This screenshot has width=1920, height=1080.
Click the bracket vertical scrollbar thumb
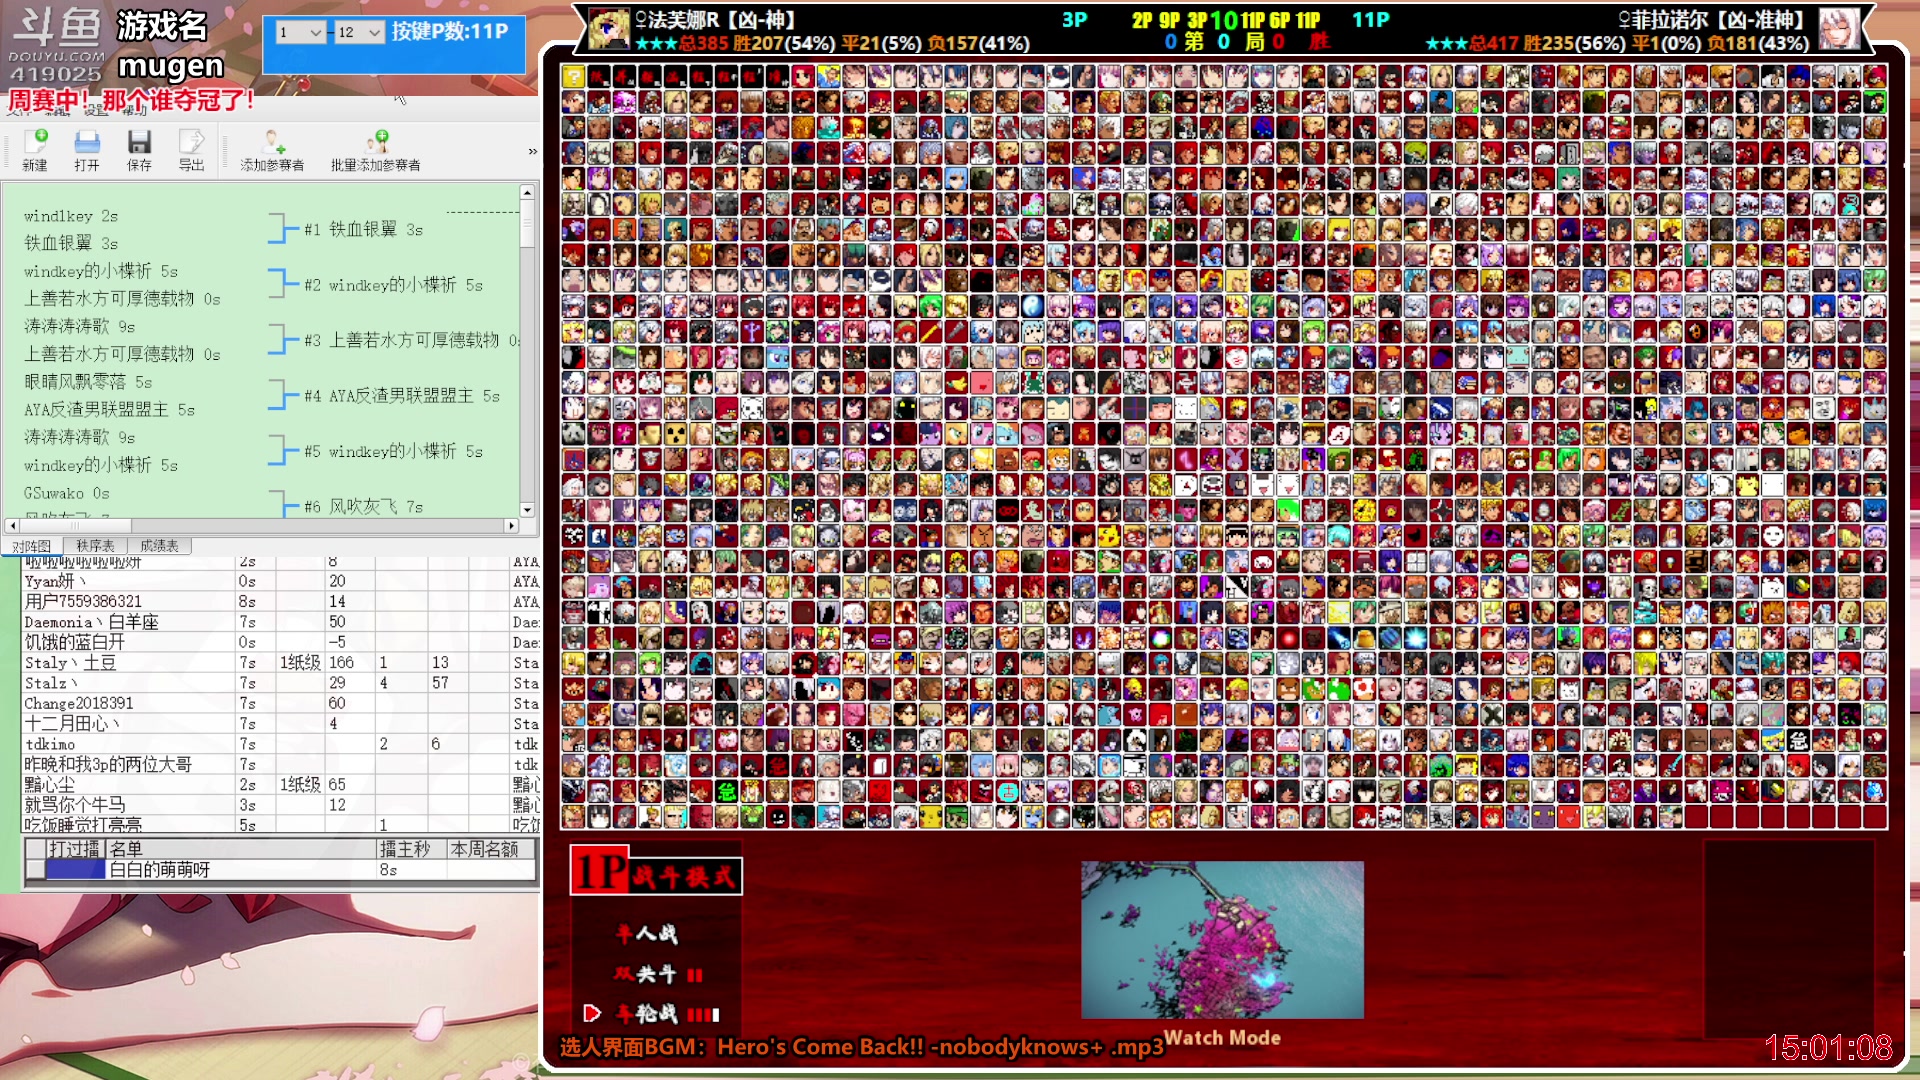[x=527, y=224]
